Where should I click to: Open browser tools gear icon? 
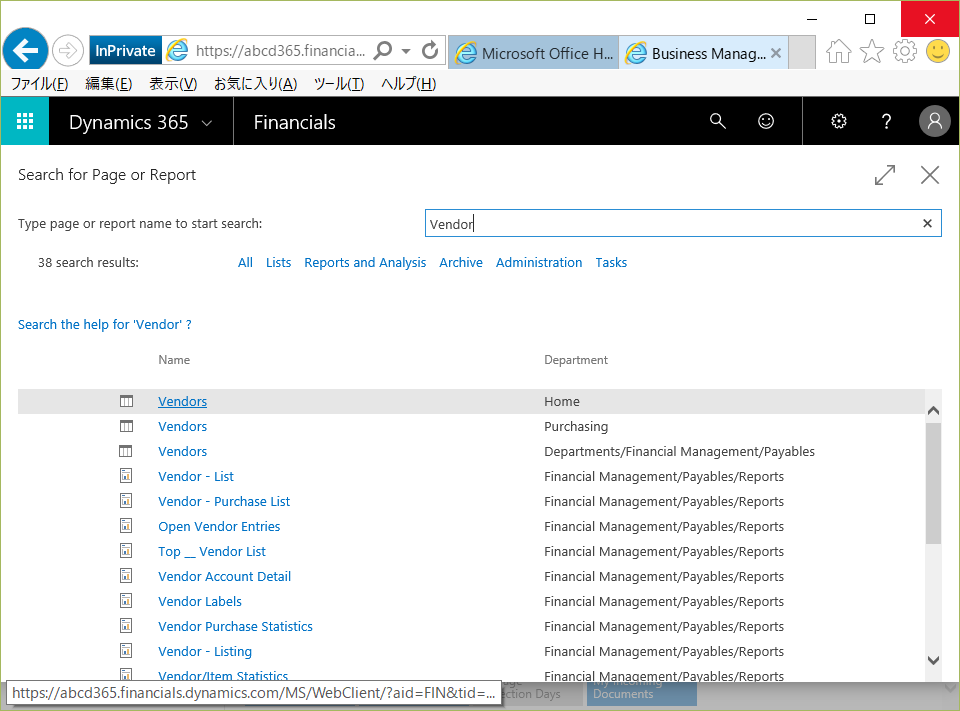pyautogui.click(x=904, y=51)
